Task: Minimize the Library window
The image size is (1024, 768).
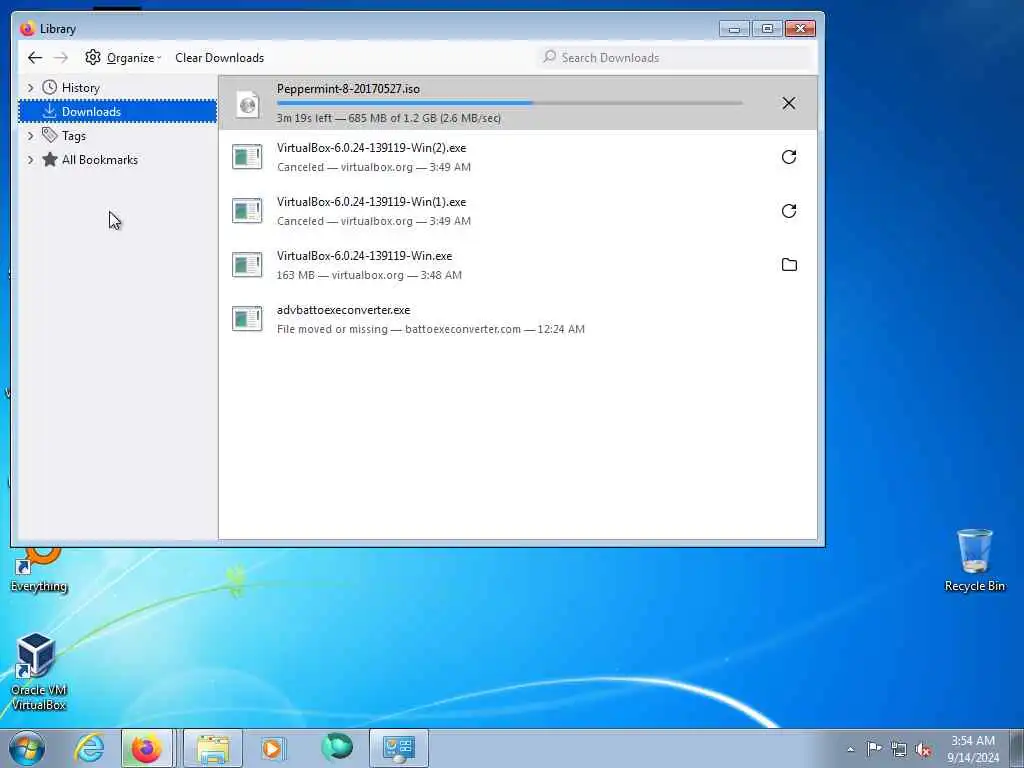Action: click(734, 29)
